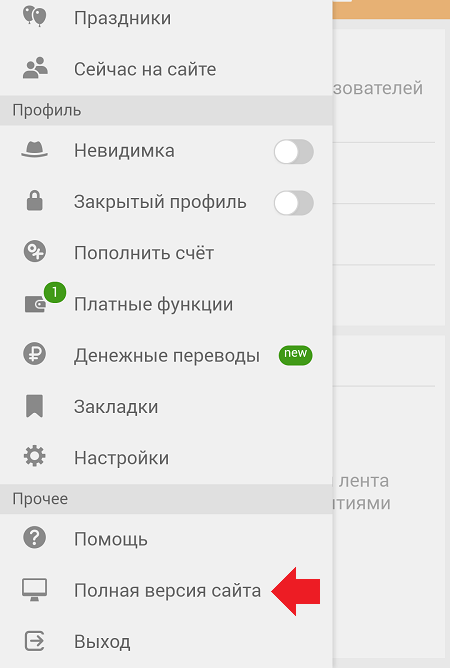Open Полная версия сайта link
Image resolution: width=450 pixels, height=668 pixels.
point(167,590)
